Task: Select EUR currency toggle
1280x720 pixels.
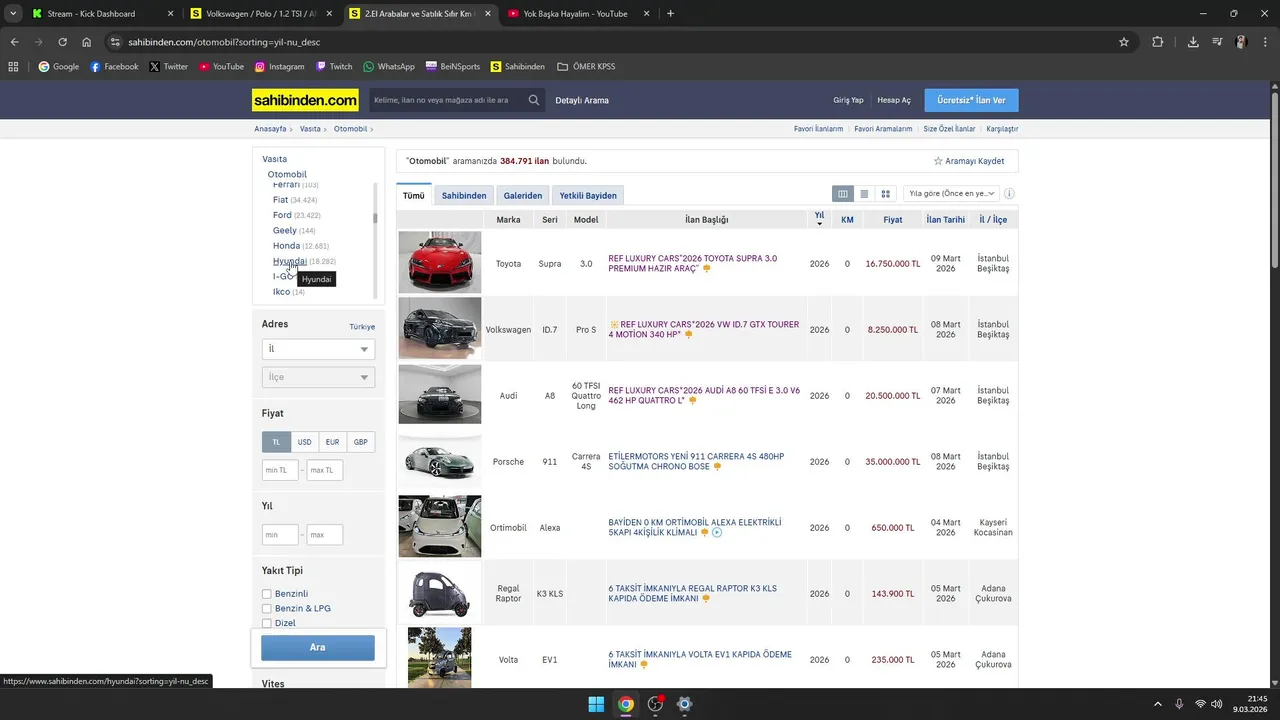Action: (332, 442)
